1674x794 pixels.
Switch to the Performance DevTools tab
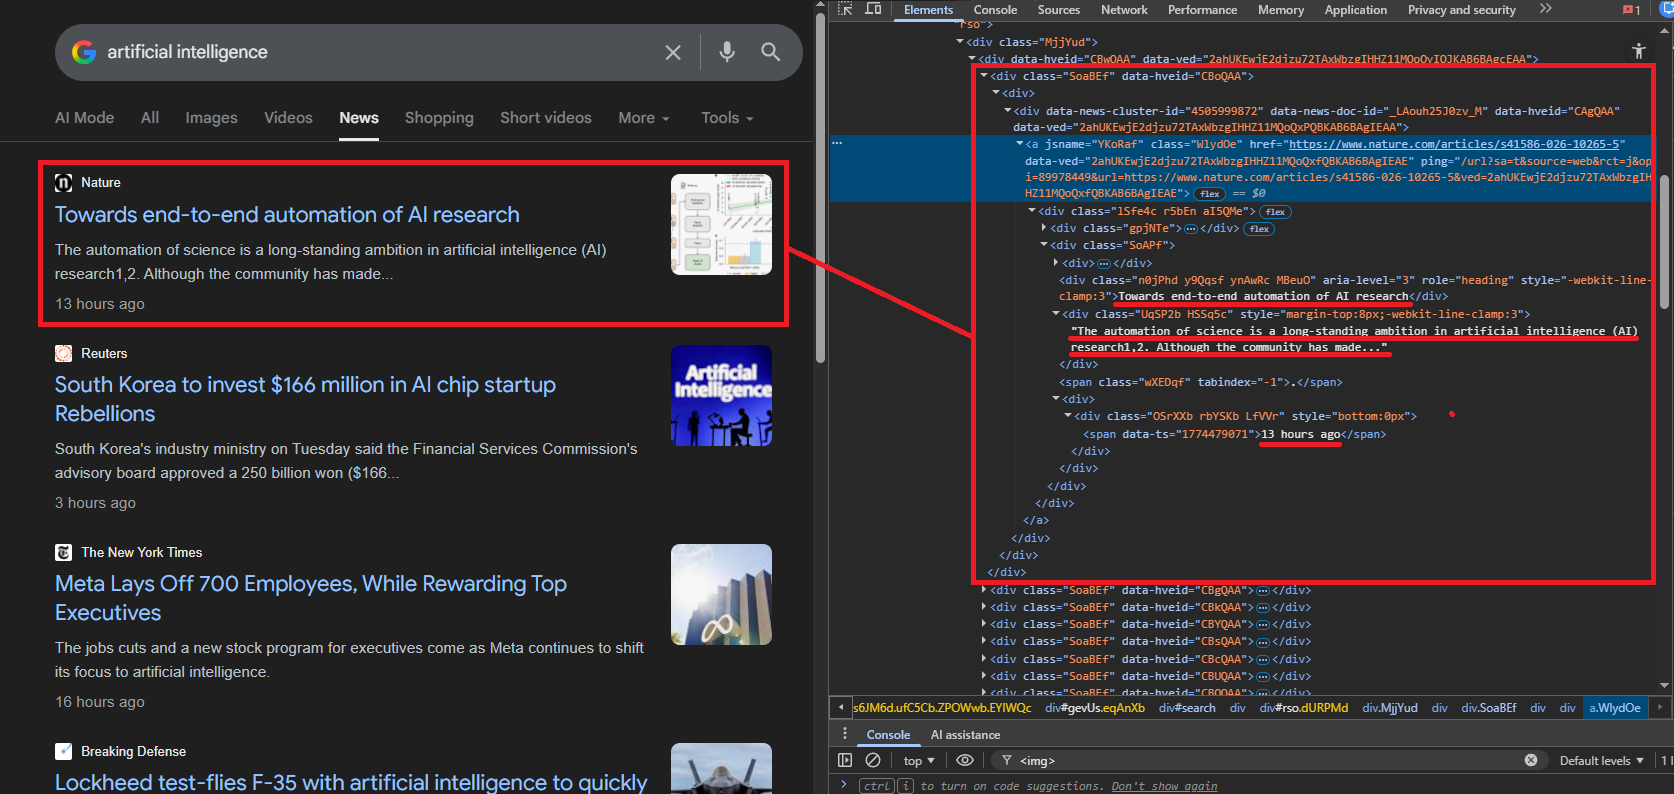pos(1202,10)
